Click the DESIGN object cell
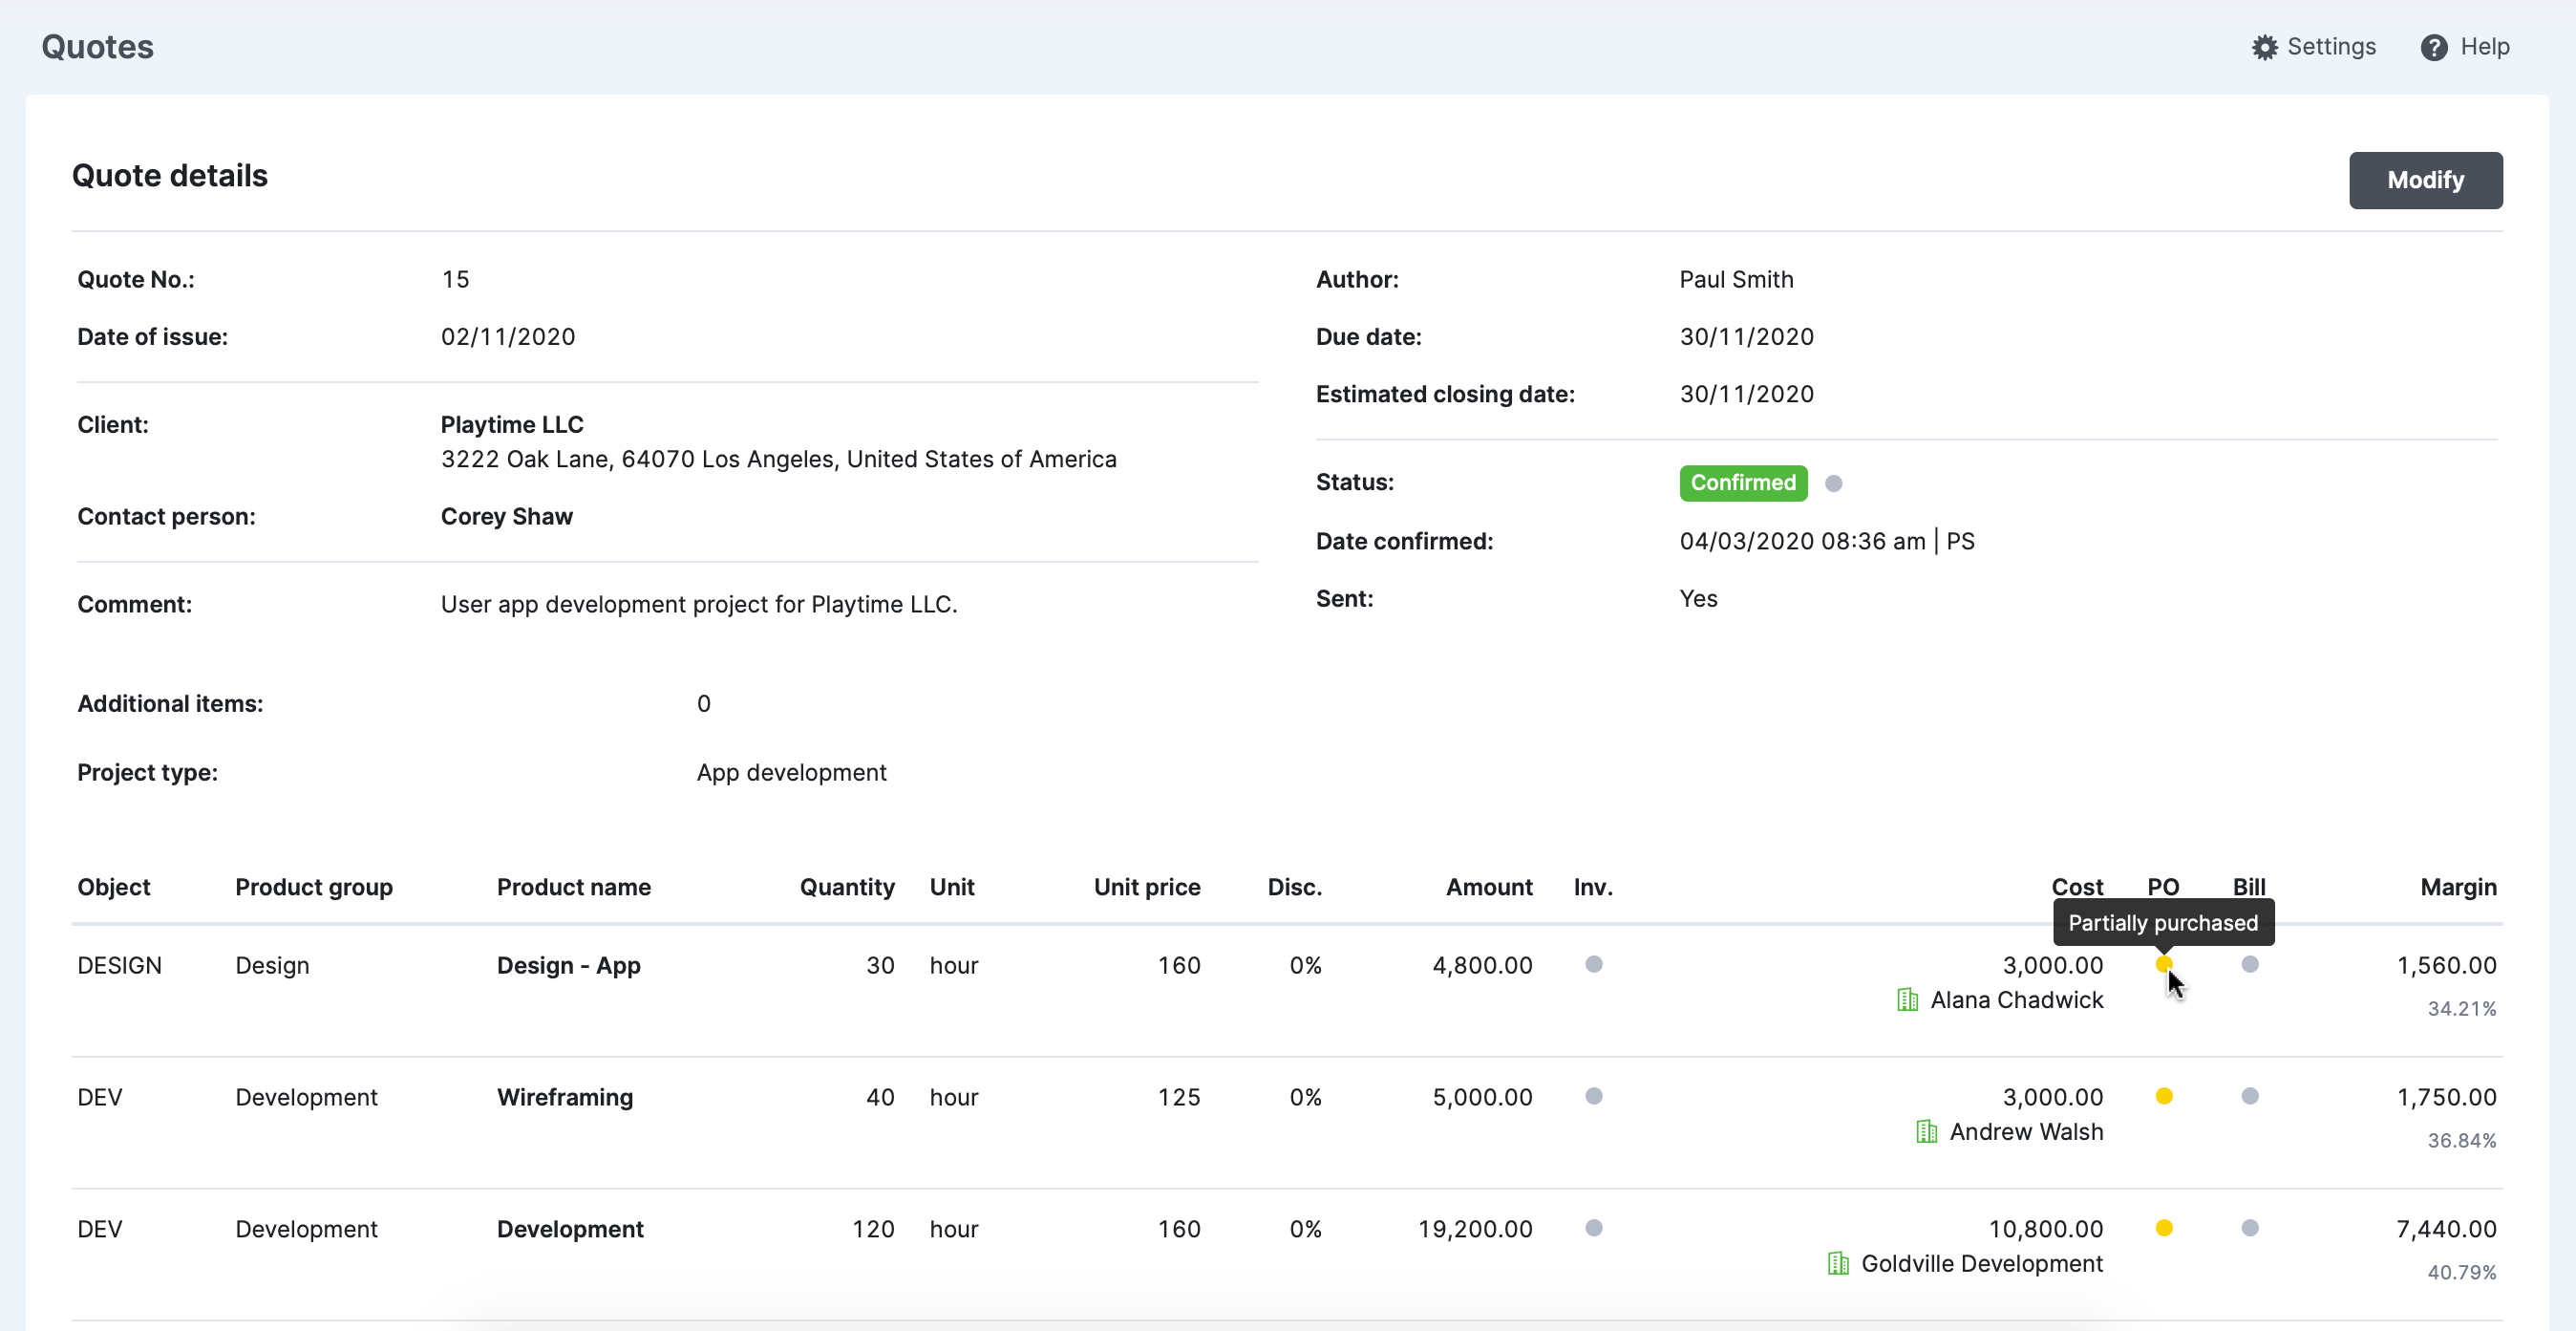This screenshot has width=2576, height=1331. 120,966
